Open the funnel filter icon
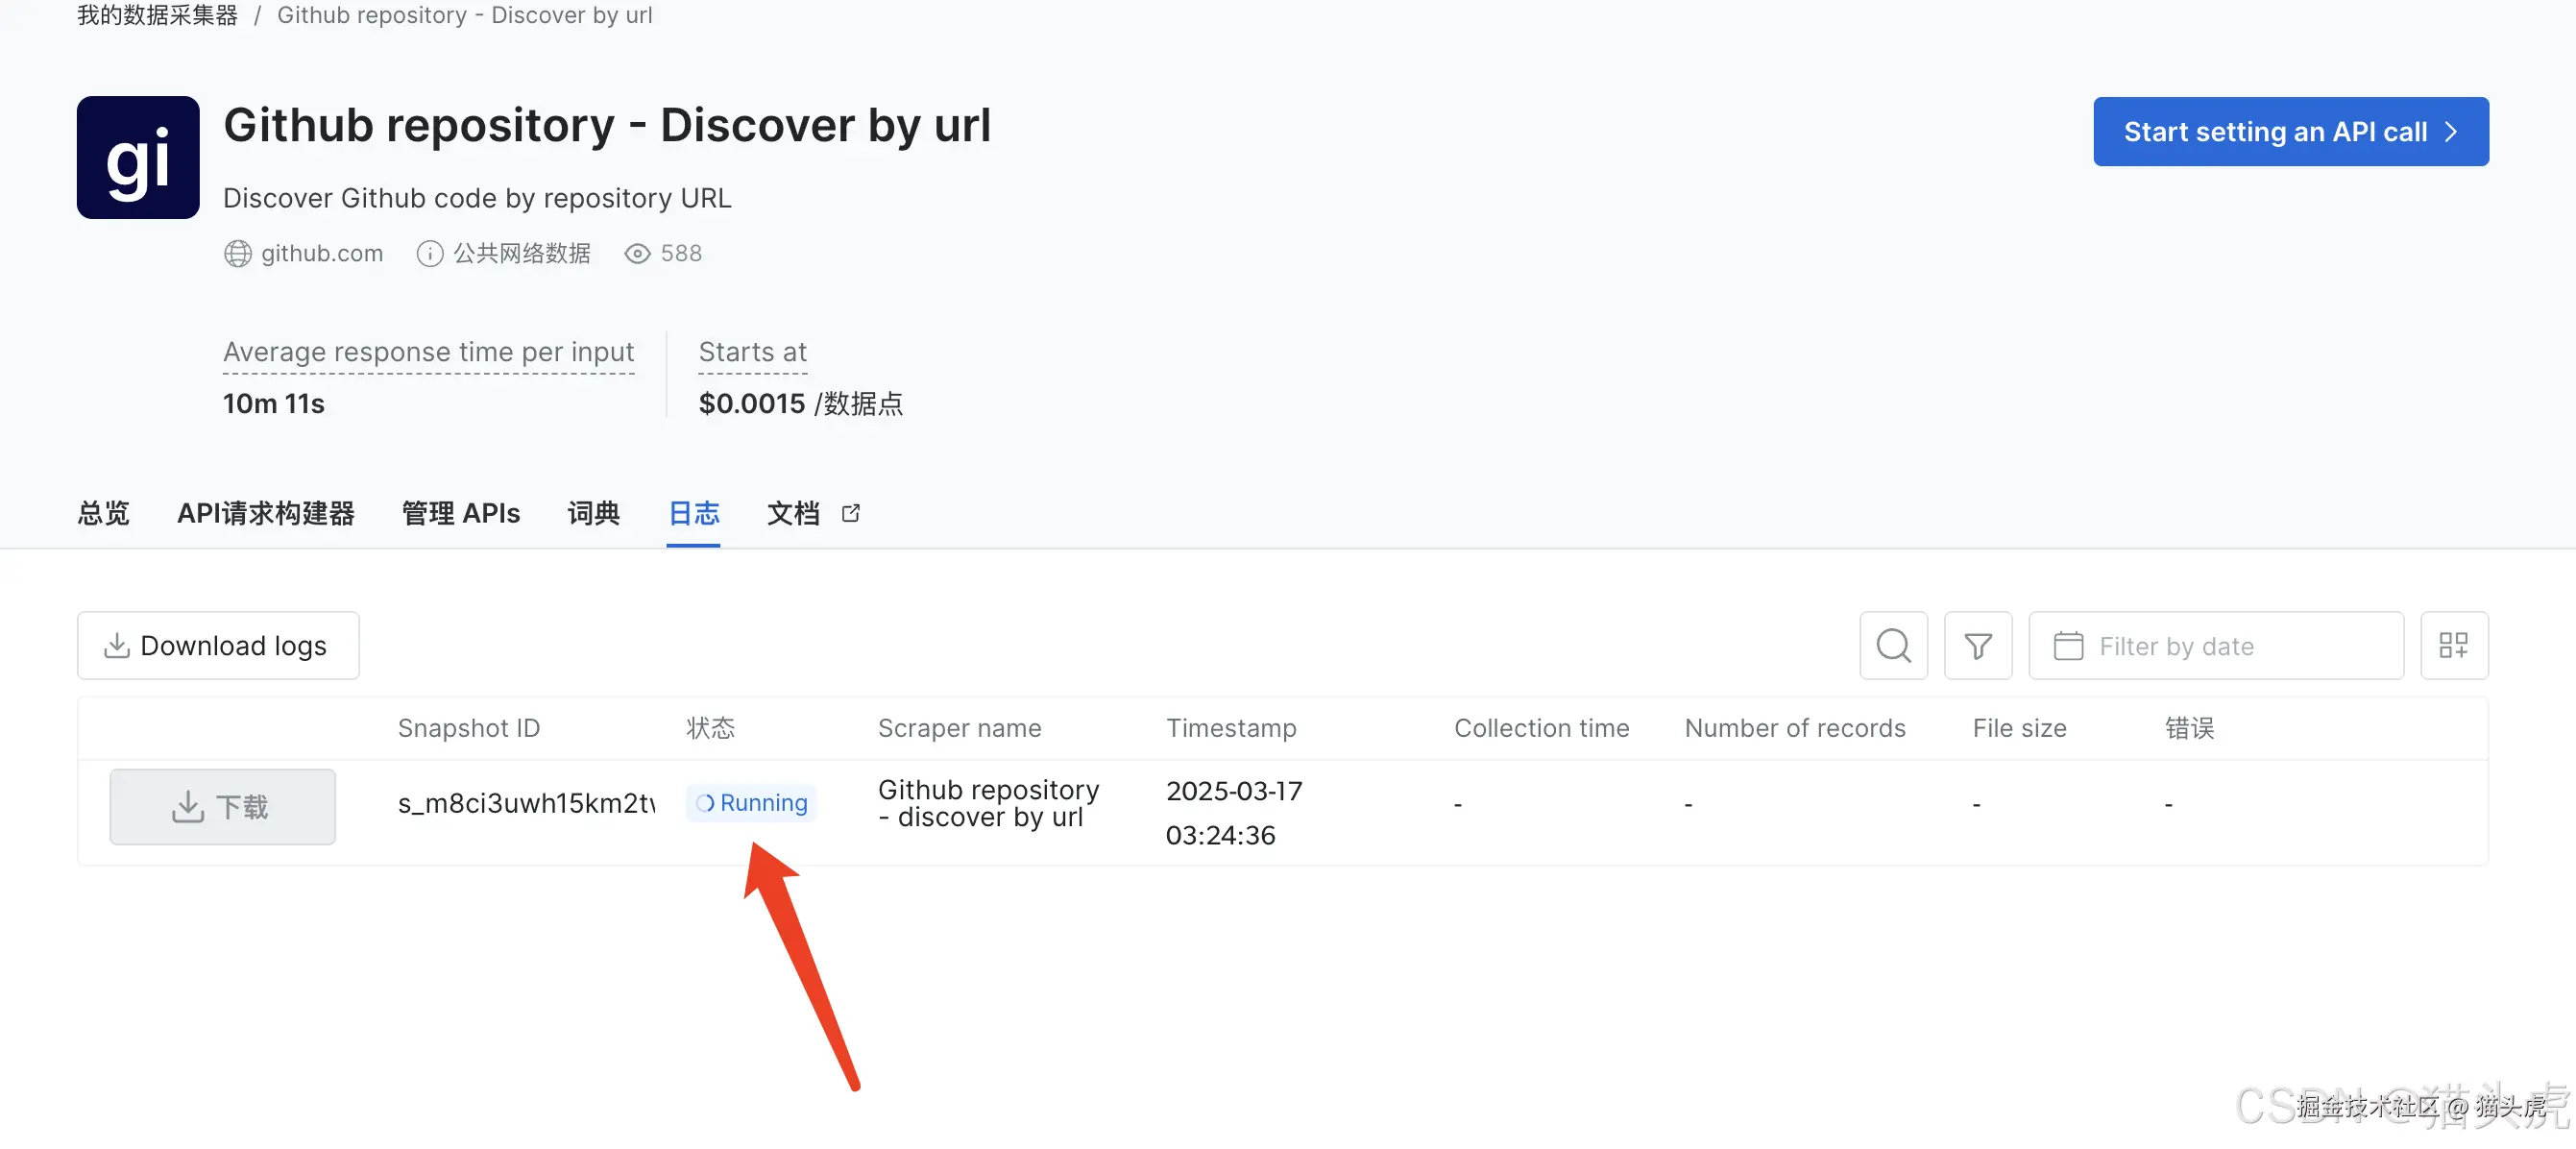Image resolution: width=2576 pixels, height=1149 pixels. tap(1977, 646)
